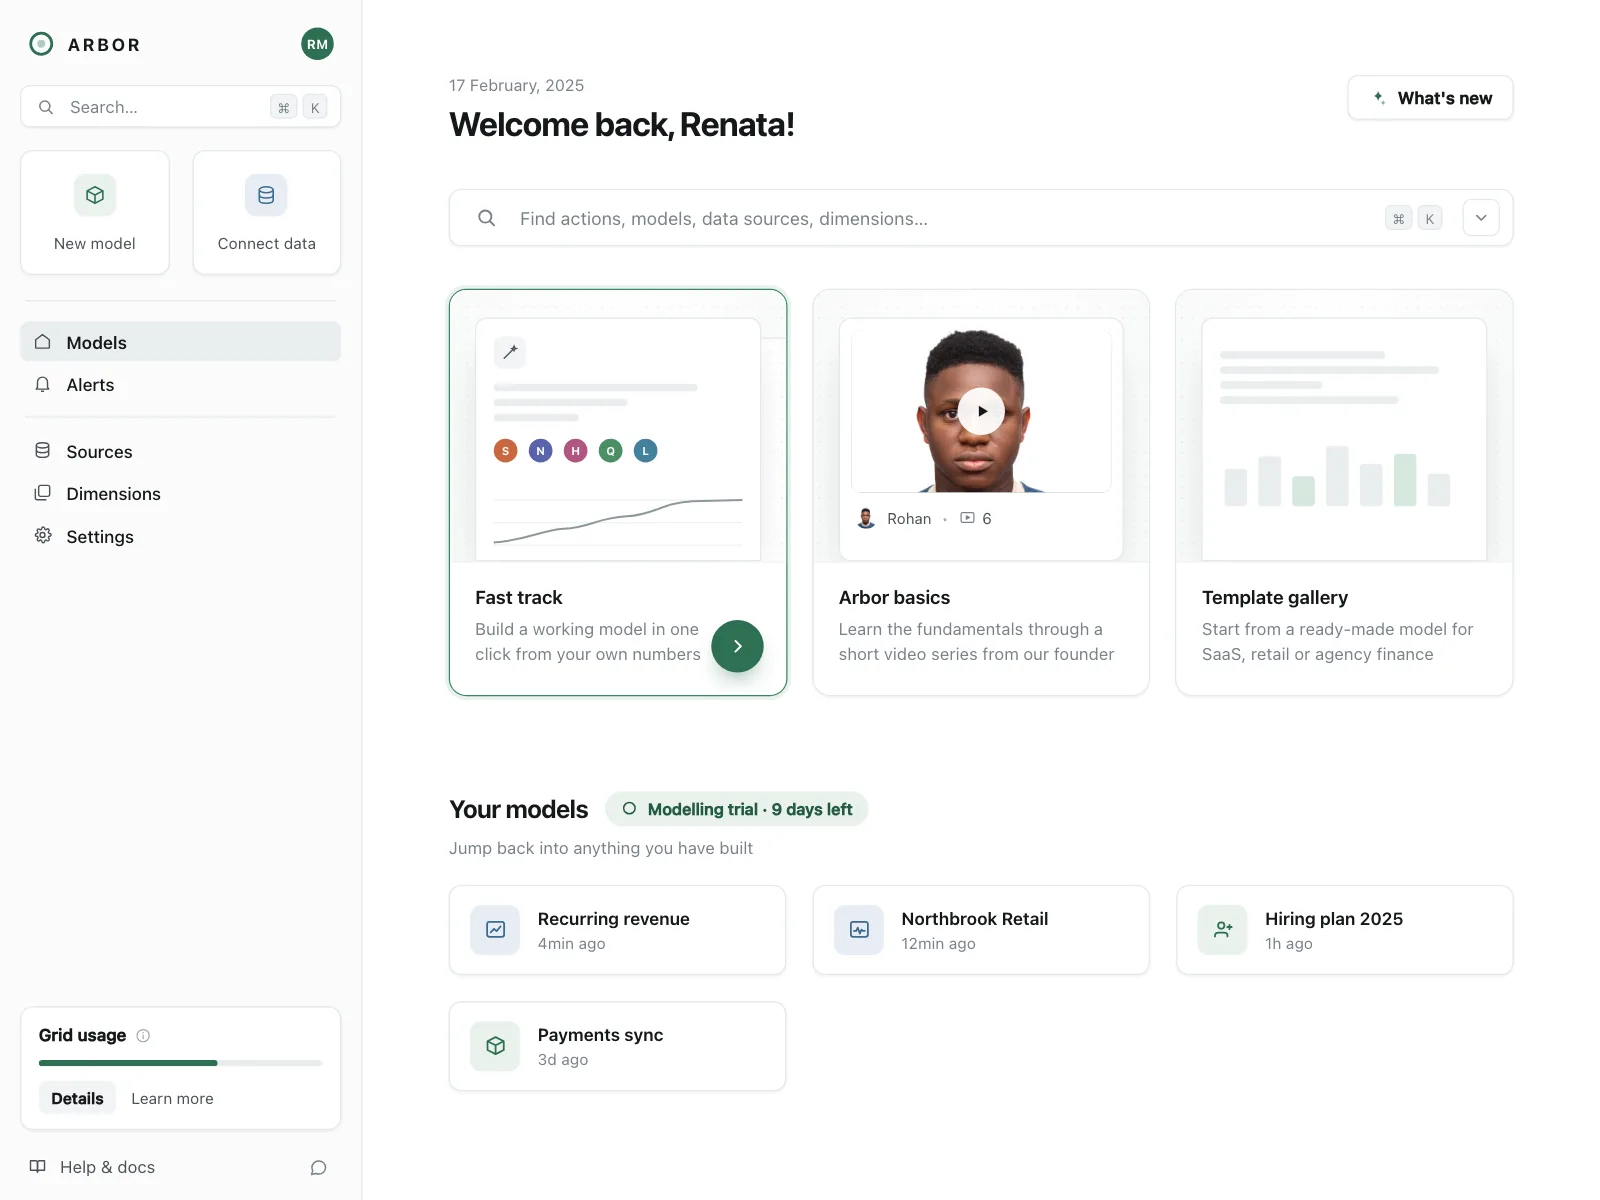The width and height of the screenshot is (1600, 1200).
Task: Click the Models home icon
Action: tap(42, 342)
